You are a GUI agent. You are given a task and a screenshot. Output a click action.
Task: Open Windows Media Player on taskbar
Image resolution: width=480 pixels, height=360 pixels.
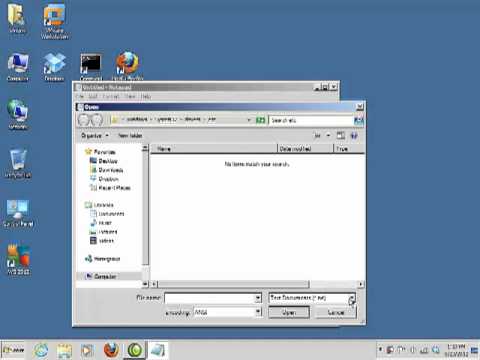coord(87,350)
